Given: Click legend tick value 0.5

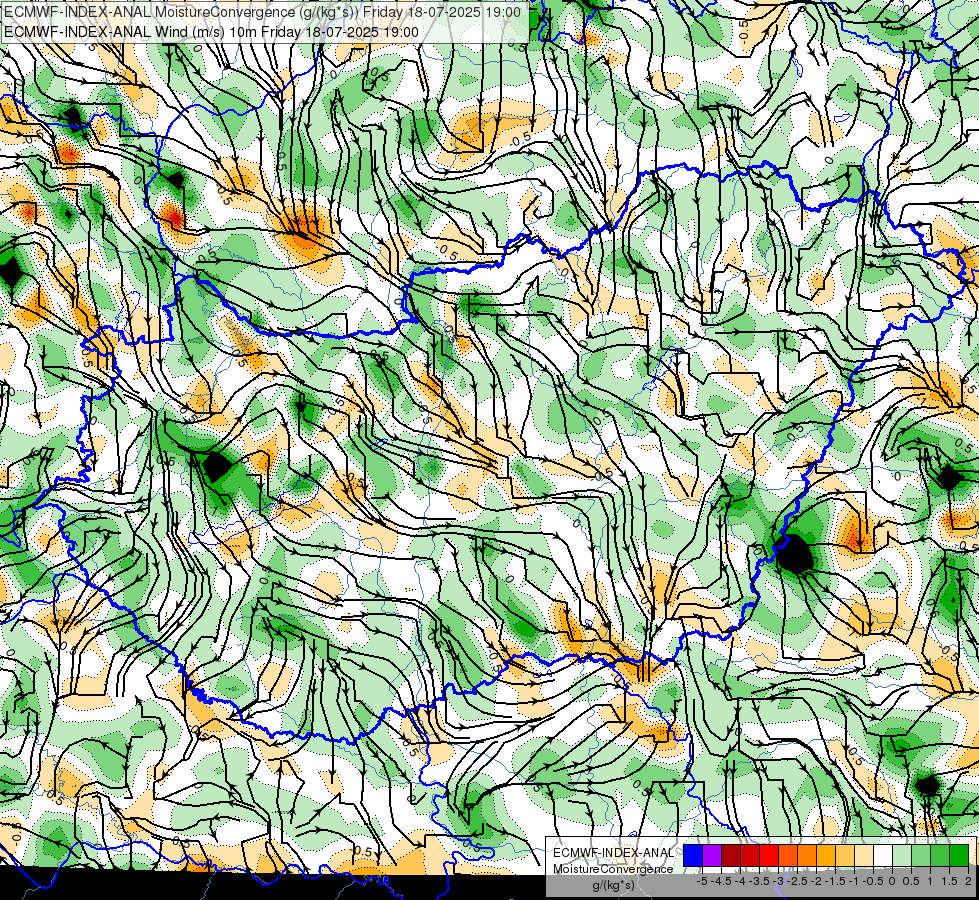Looking at the screenshot, I should [911, 881].
